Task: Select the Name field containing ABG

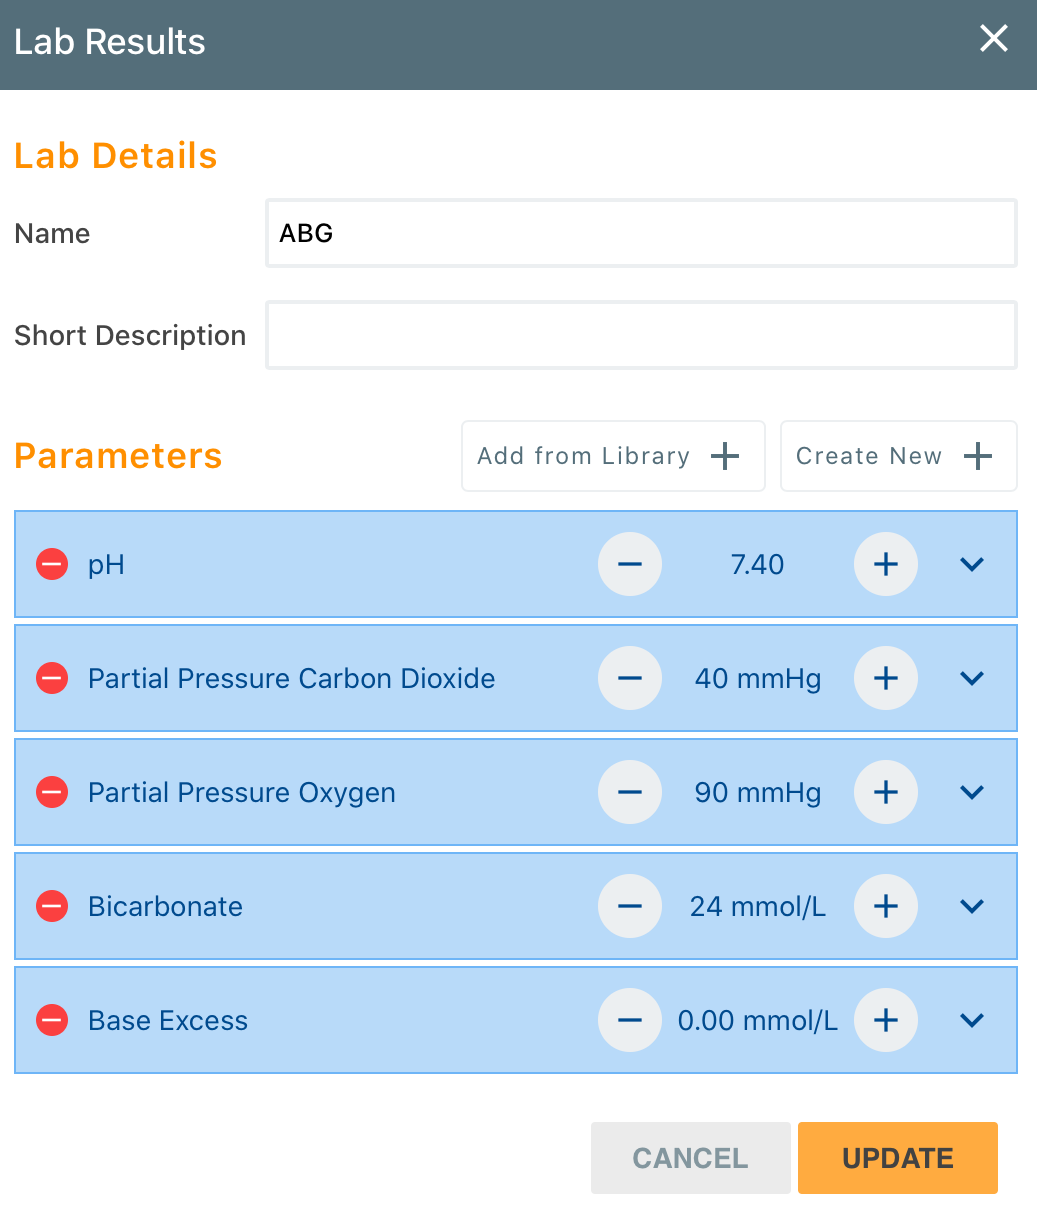Action: coord(641,233)
